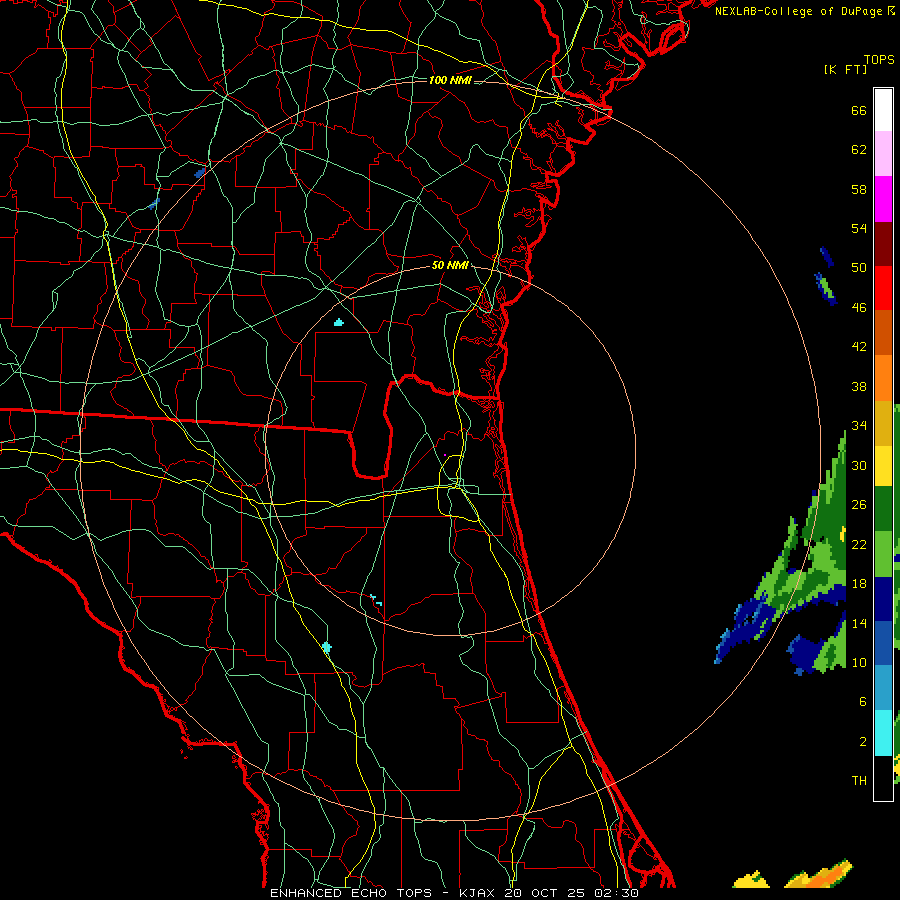Pick the light cyan legend swatch

(x=883, y=733)
